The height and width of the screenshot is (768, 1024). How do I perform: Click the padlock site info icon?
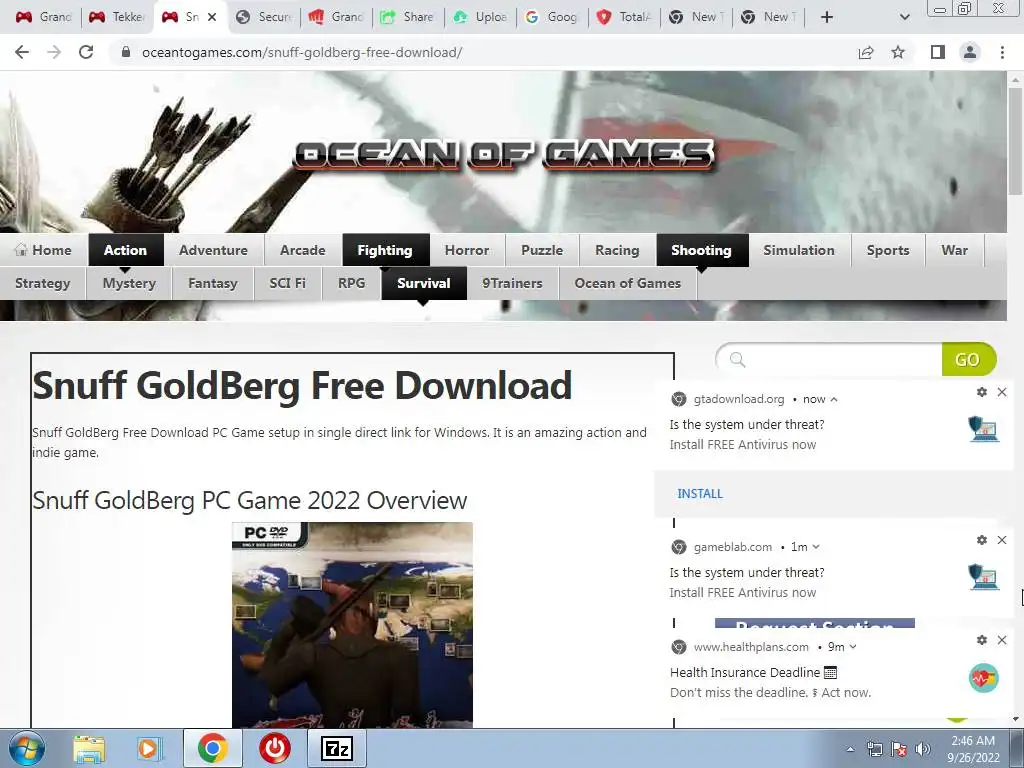pyautogui.click(x=126, y=52)
